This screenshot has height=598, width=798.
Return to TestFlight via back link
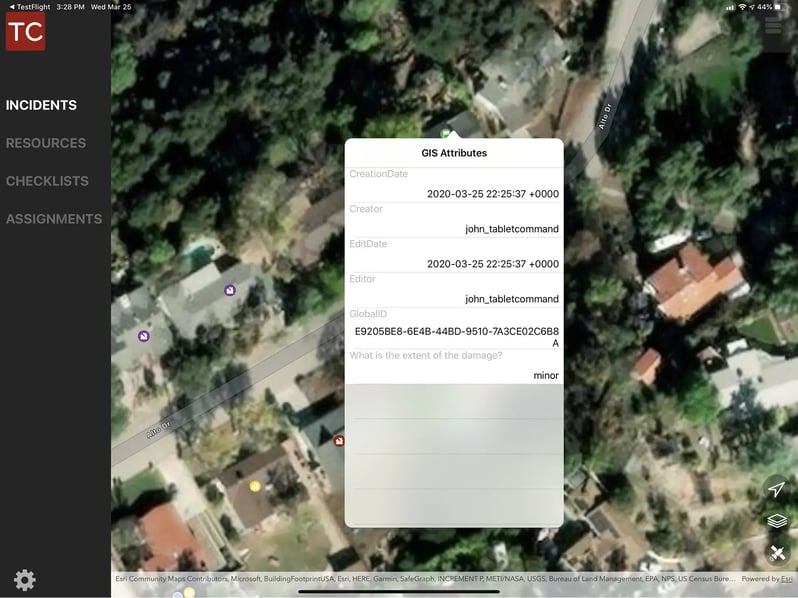[x=30, y=7]
